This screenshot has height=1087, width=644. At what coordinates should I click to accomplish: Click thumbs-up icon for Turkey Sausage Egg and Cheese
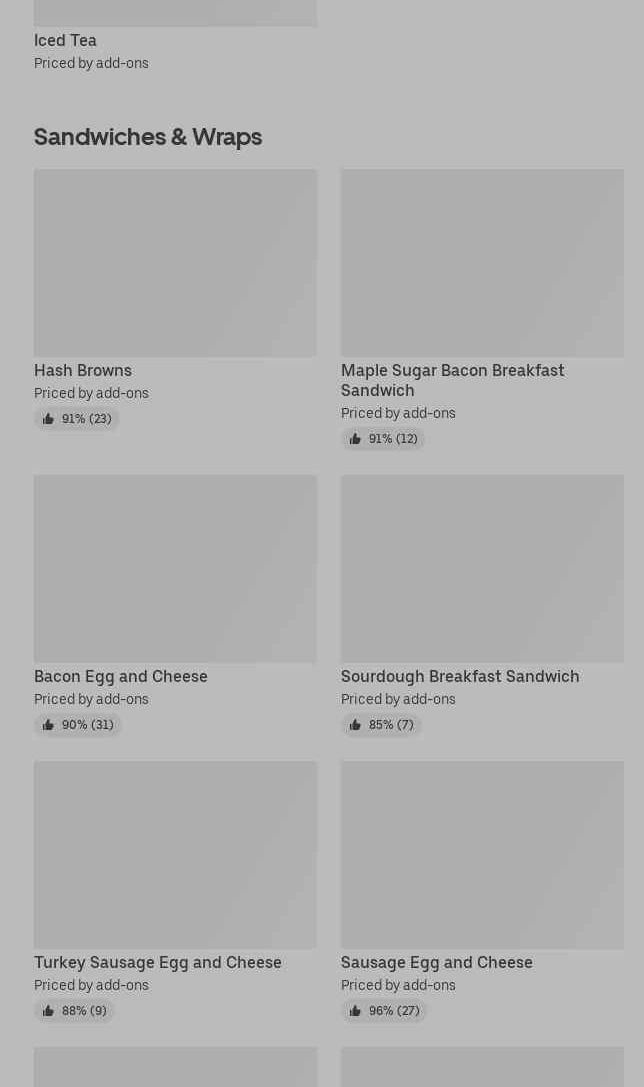(48, 1011)
